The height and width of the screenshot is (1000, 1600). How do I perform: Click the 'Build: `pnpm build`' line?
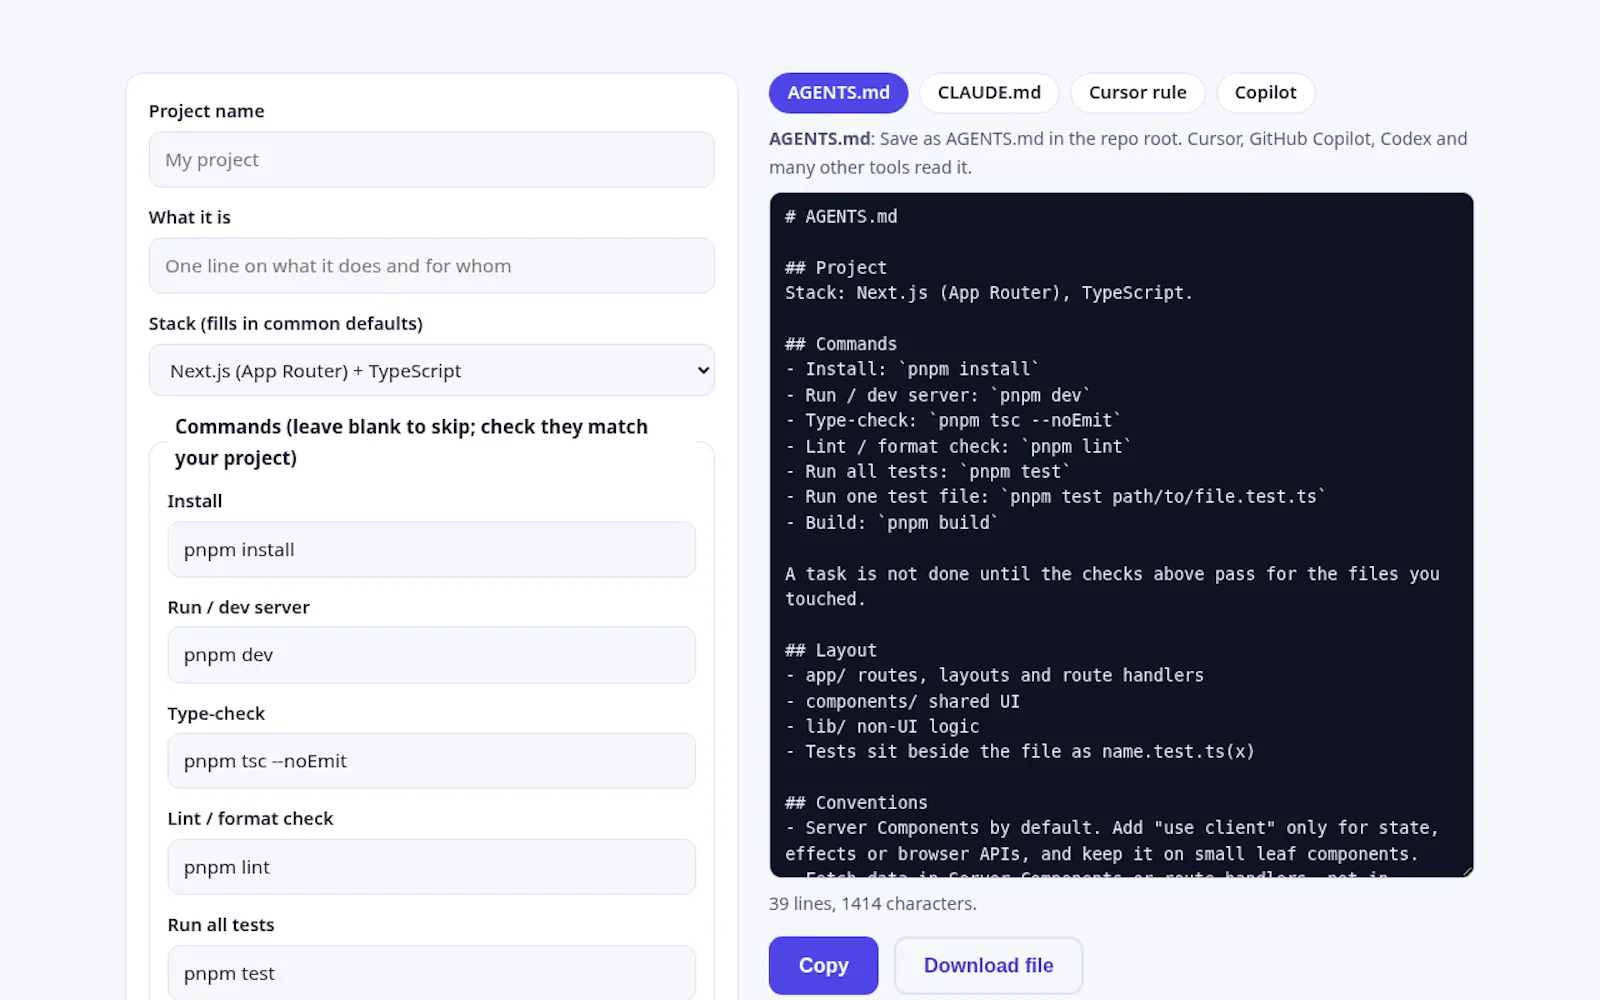(892, 523)
